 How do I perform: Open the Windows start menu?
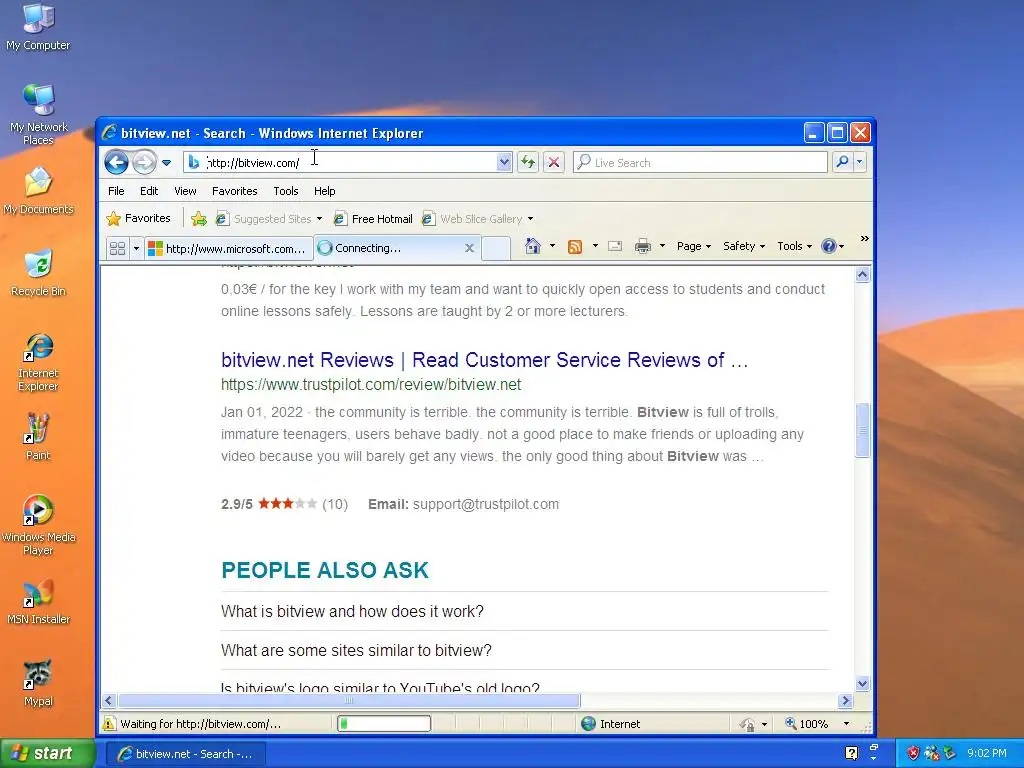[47, 753]
